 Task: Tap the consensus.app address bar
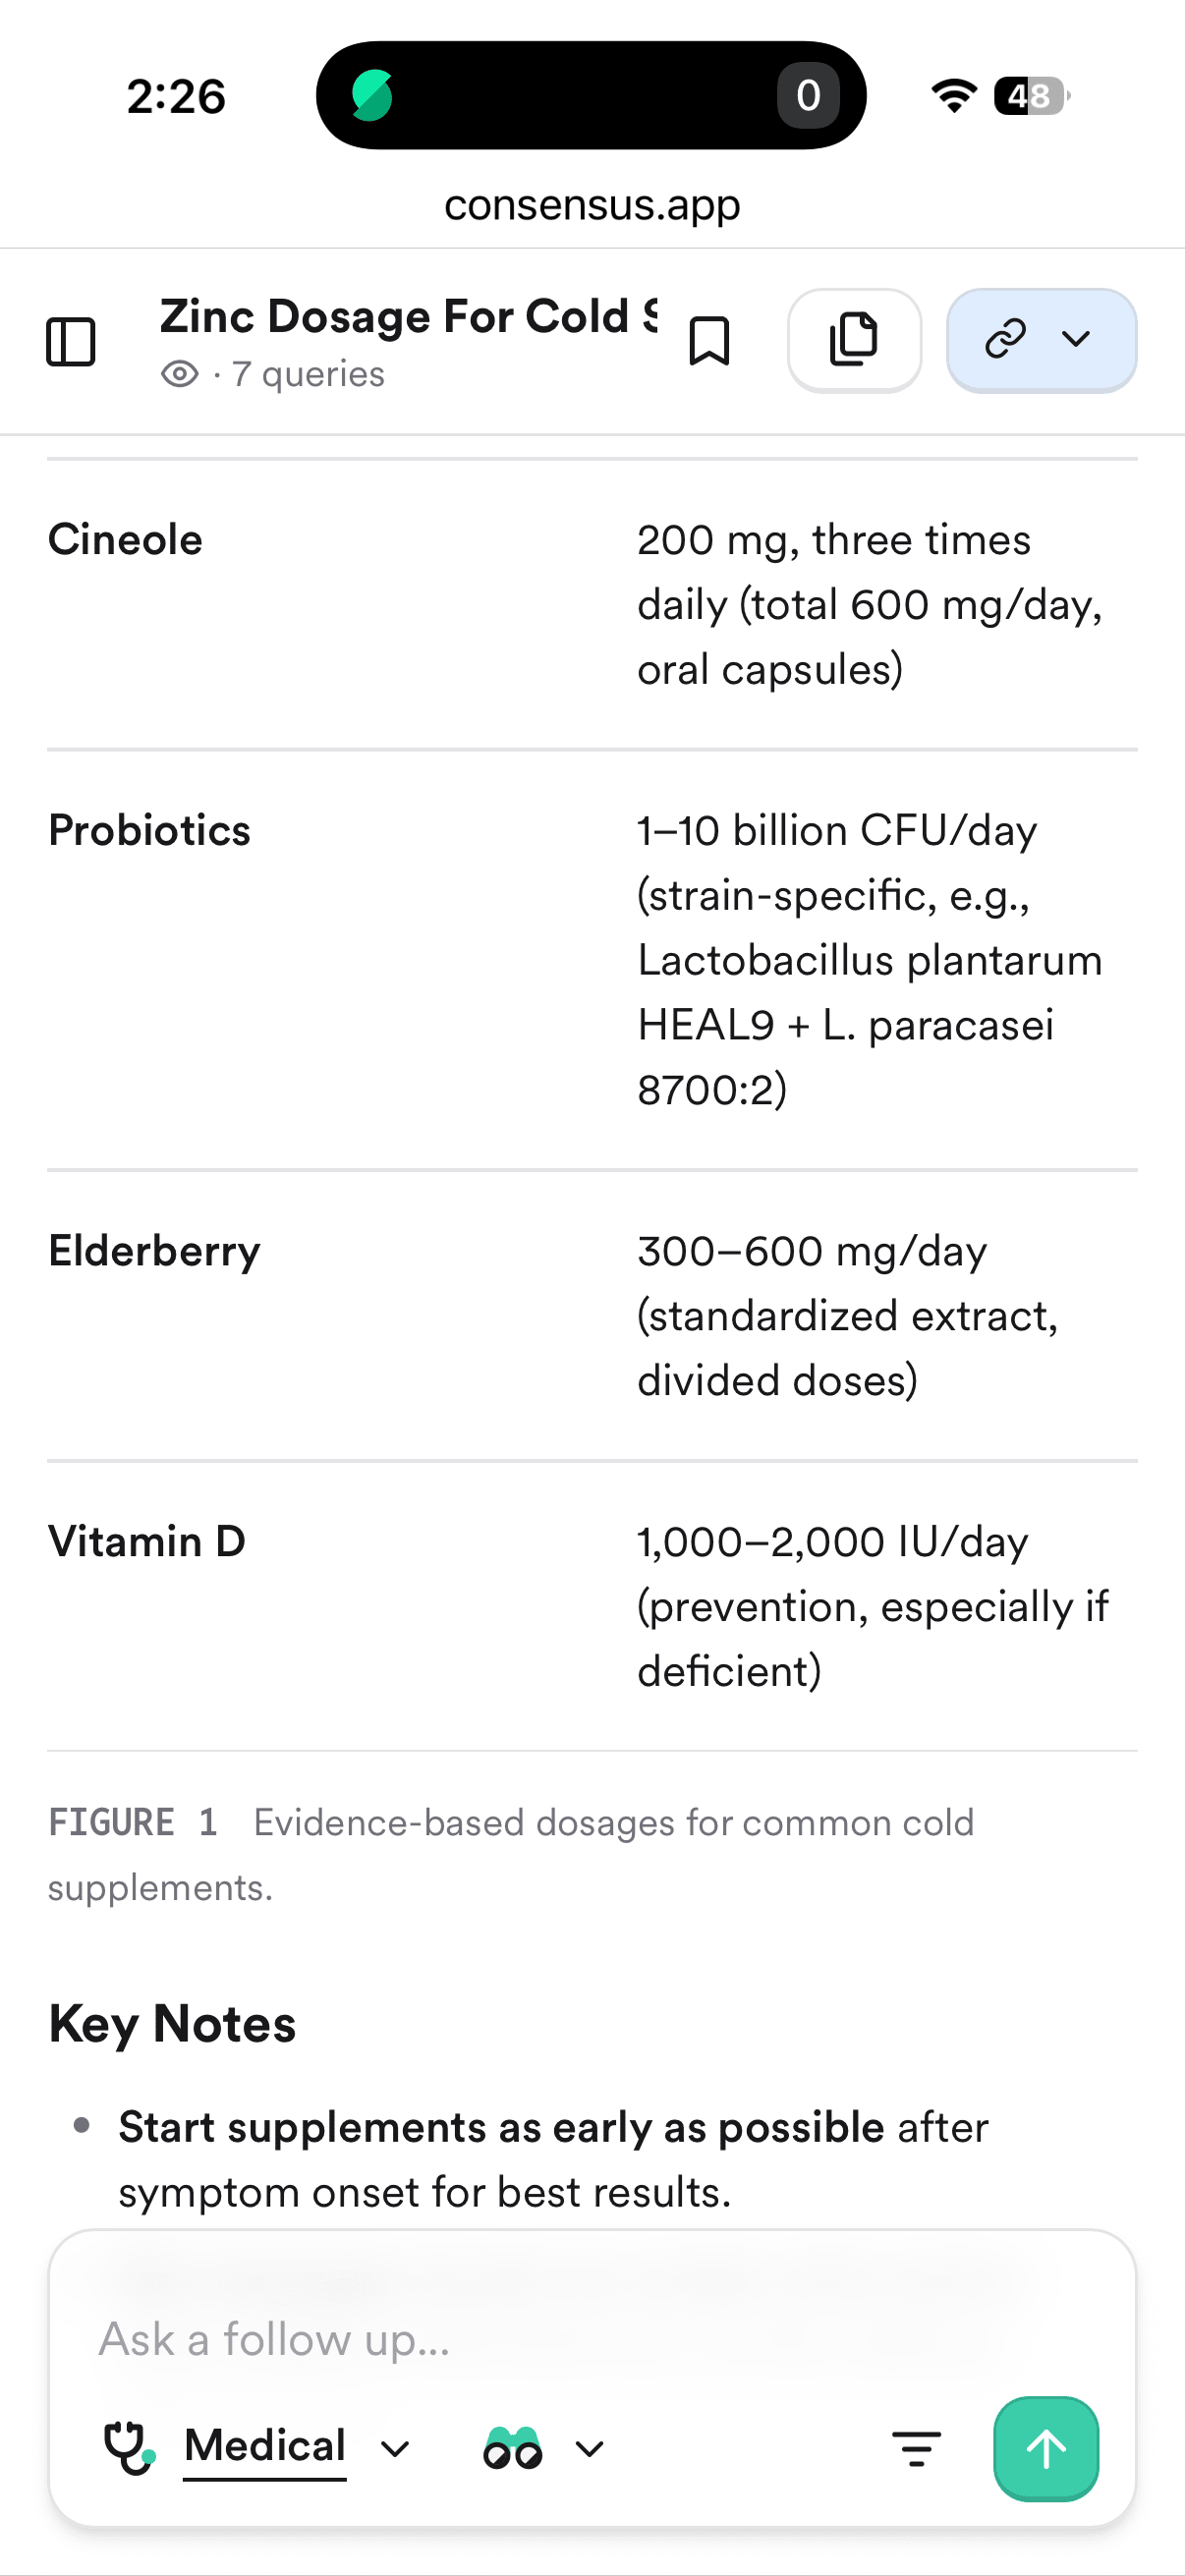coord(592,205)
